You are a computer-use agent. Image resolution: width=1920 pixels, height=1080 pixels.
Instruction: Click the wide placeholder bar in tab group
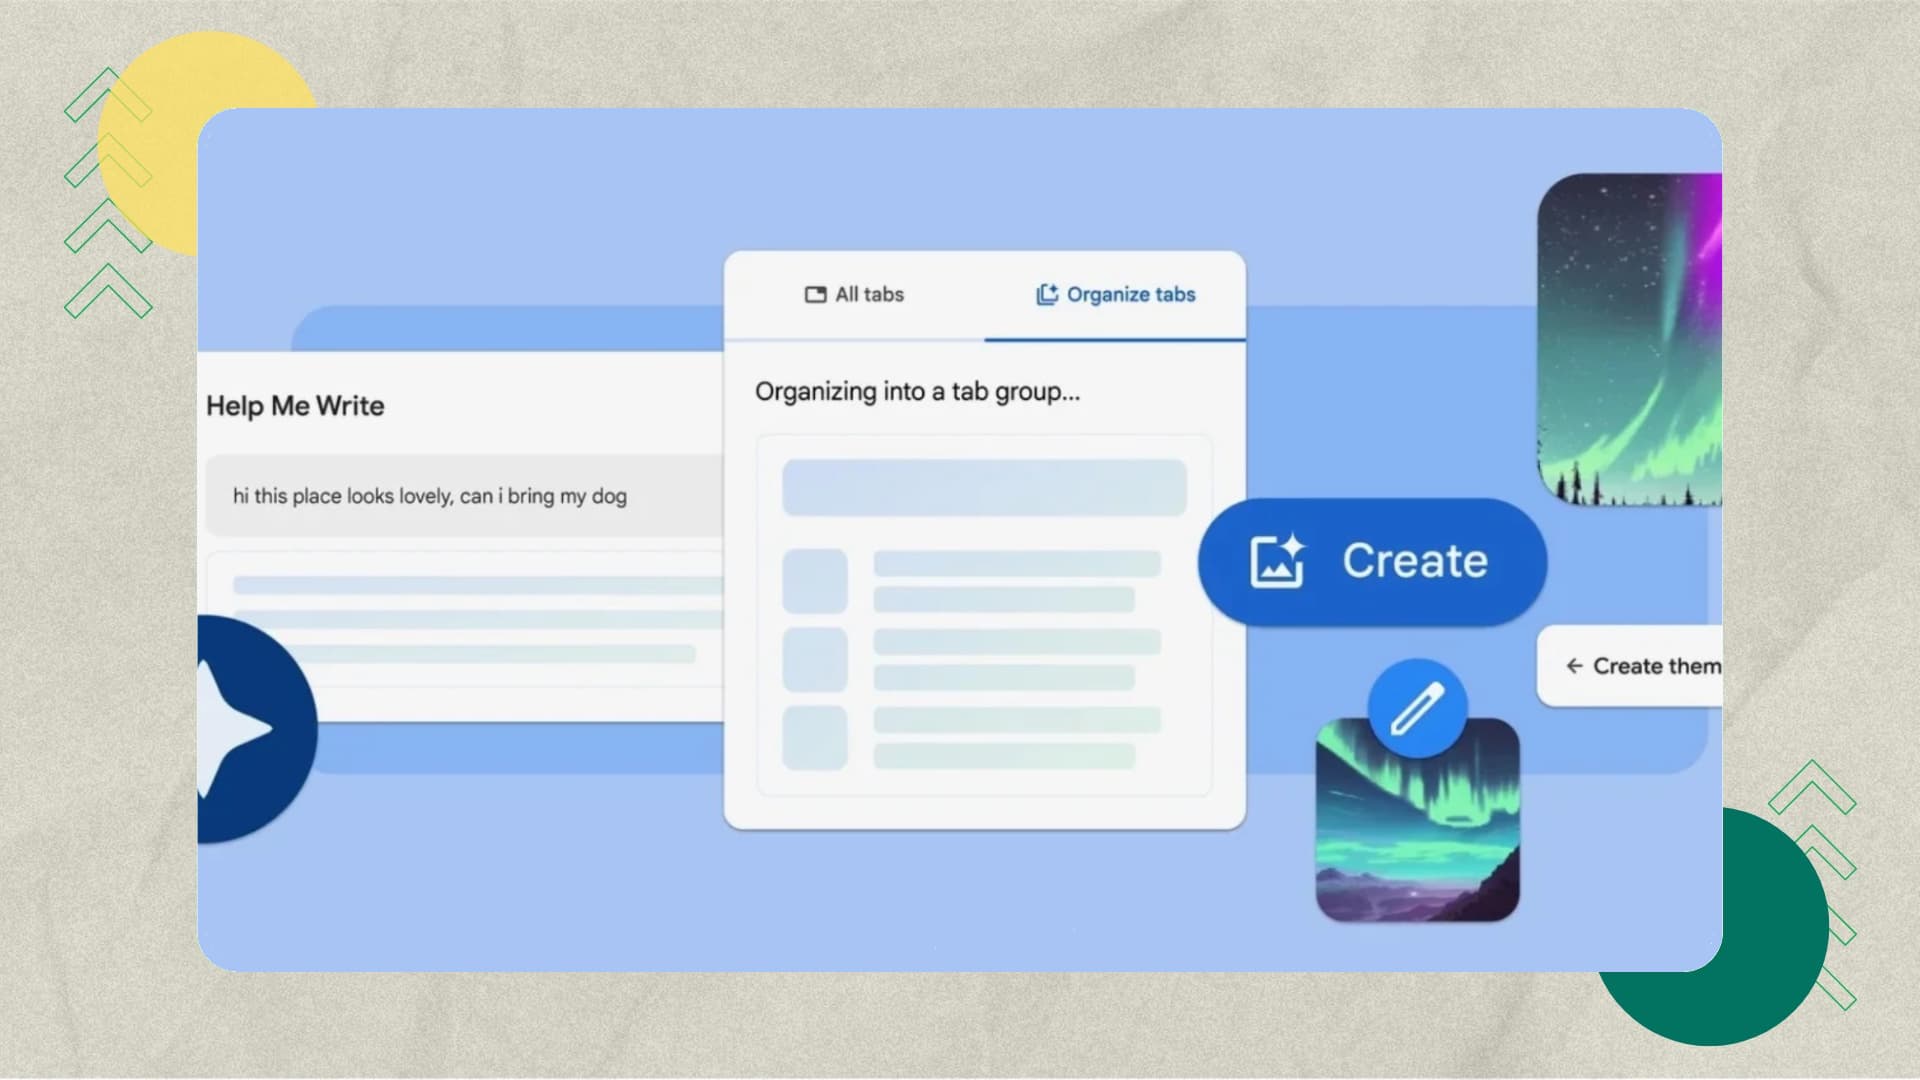984,487
